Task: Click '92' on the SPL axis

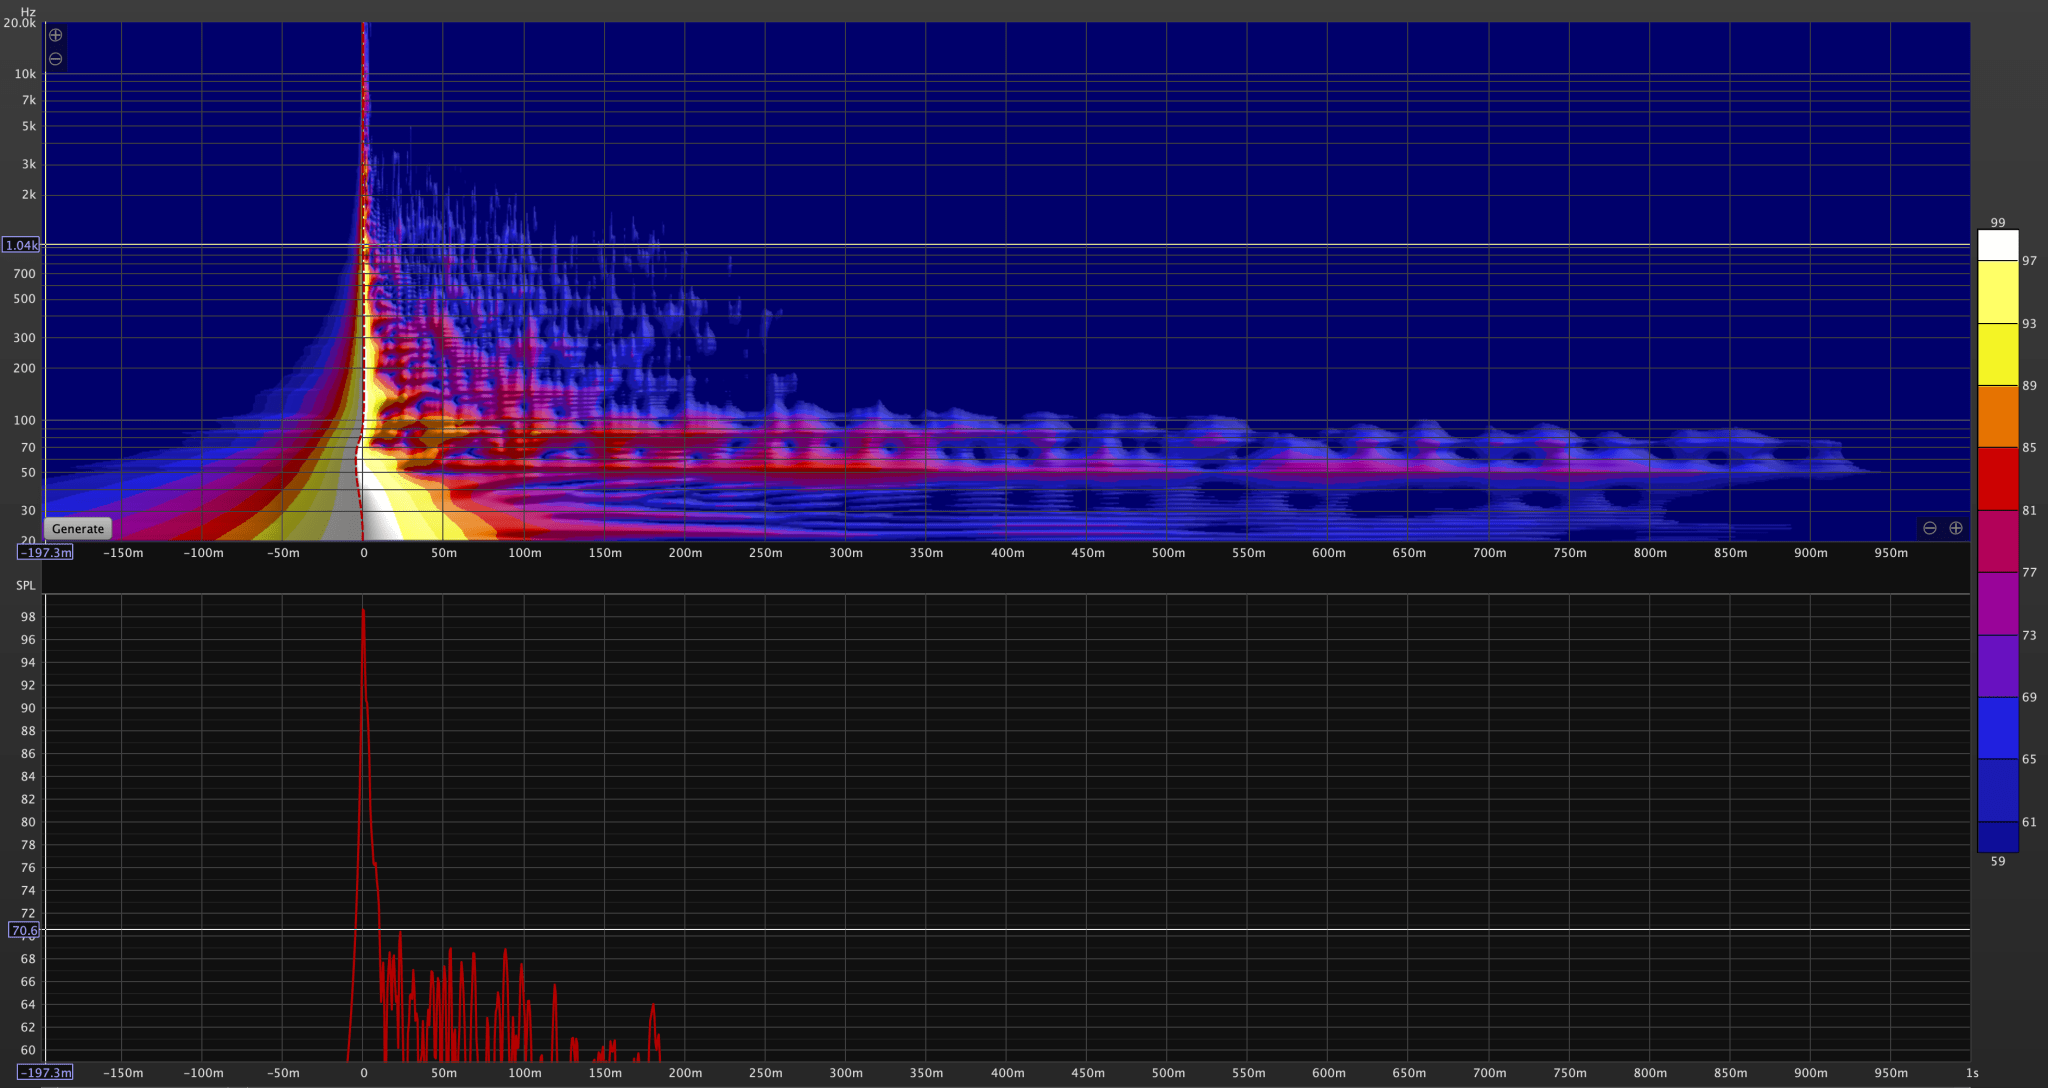Action: click(x=28, y=685)
